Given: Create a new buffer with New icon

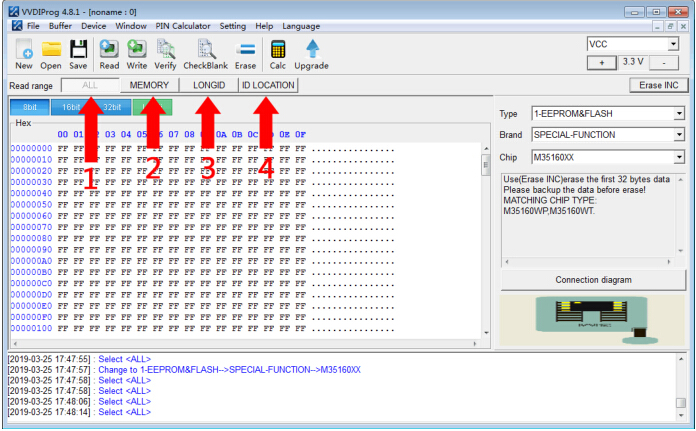Looking at the screenshot, I should point(24,55).
